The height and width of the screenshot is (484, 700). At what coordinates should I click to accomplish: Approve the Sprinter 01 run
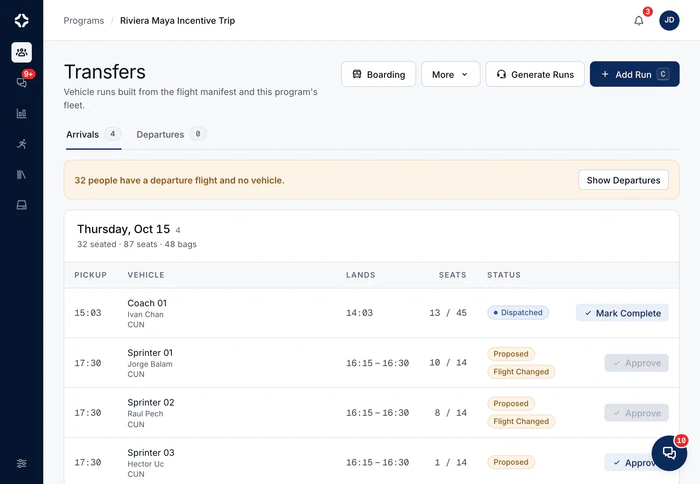tap(637, 363)
